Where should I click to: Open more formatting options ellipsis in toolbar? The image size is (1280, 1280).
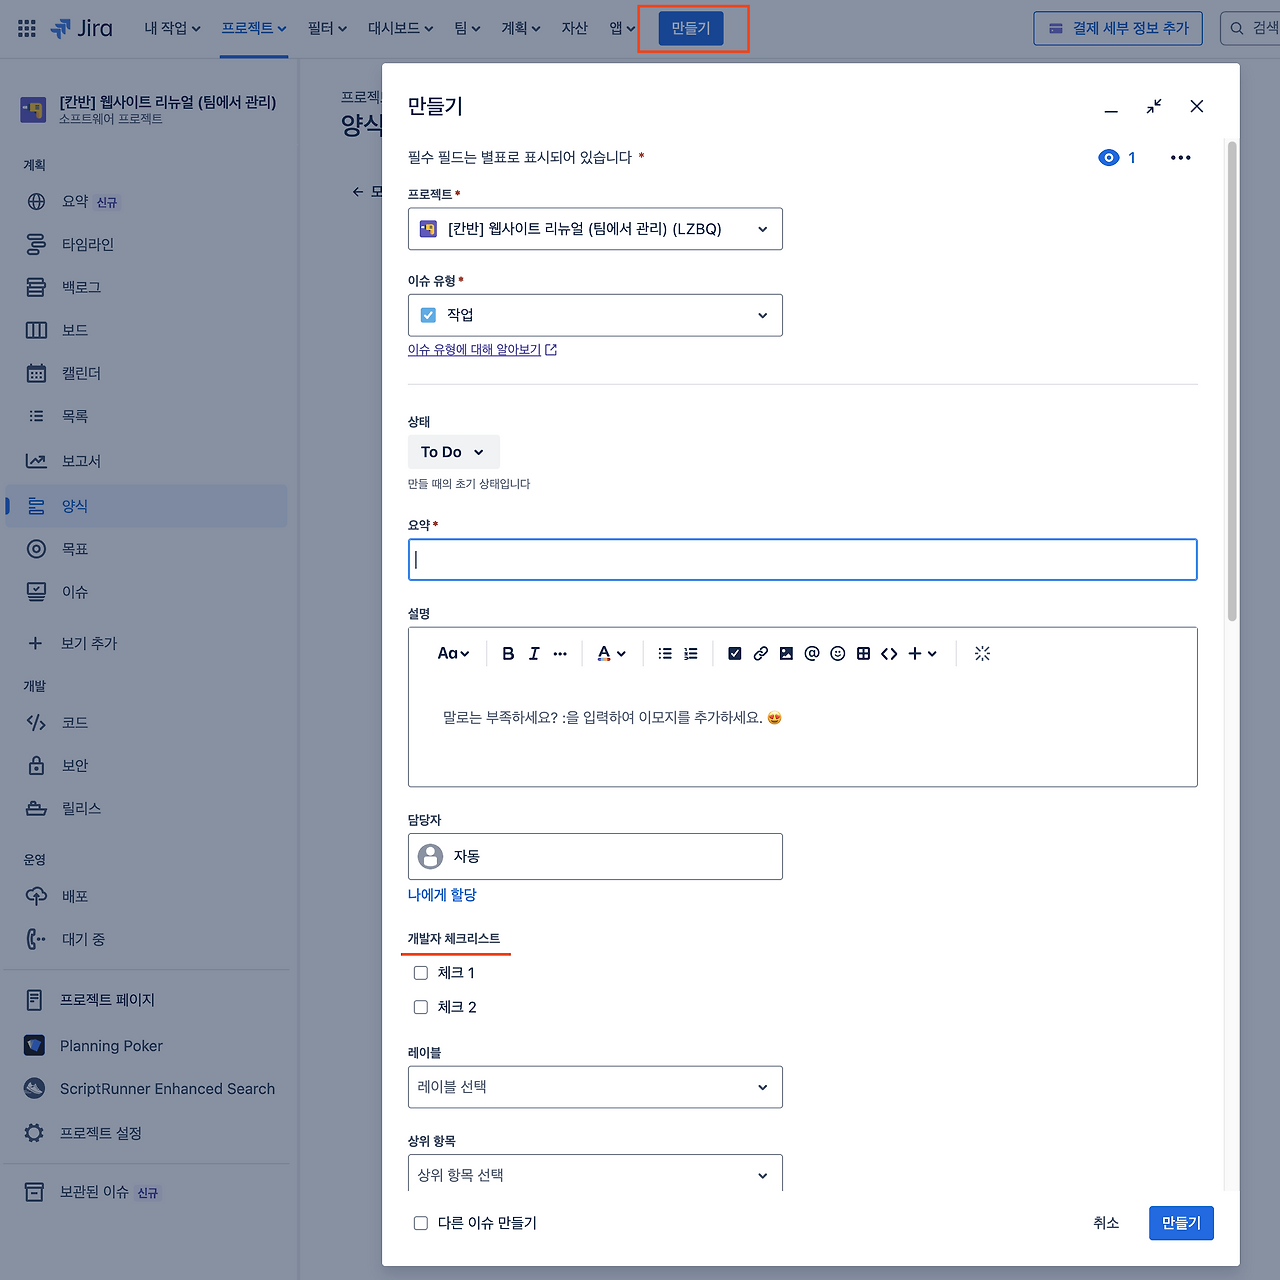tap(560, 653)
